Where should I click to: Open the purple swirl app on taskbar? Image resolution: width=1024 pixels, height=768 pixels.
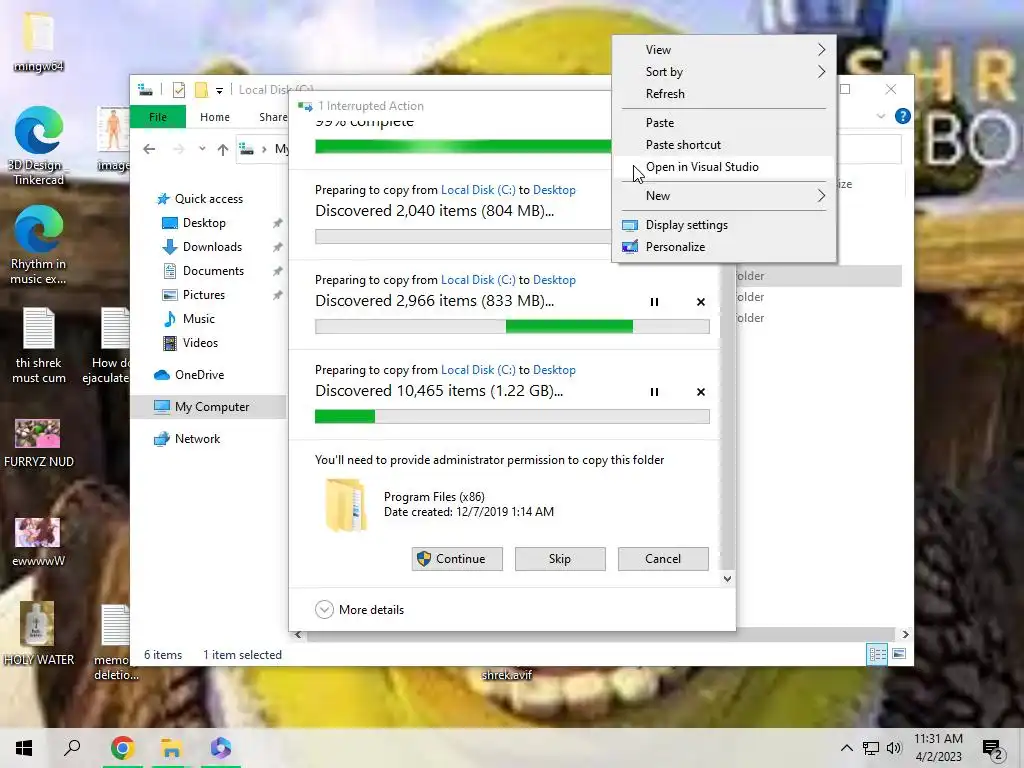pos(221,748)
